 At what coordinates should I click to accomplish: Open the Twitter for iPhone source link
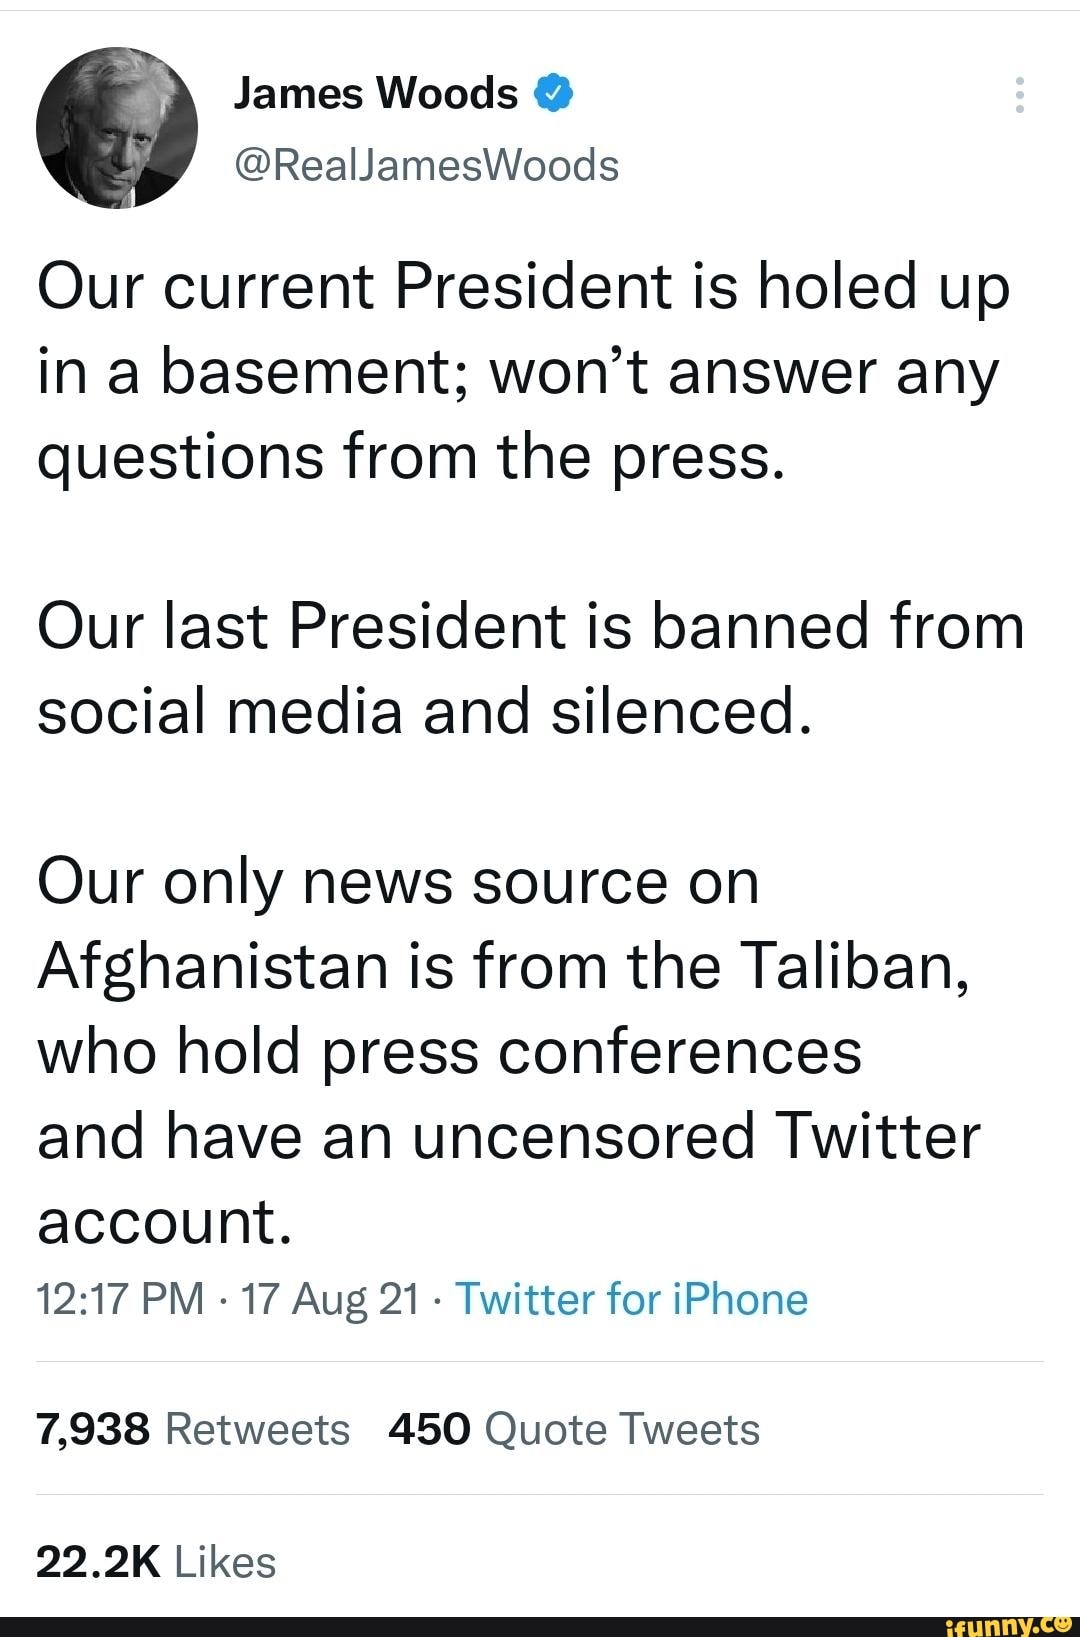(x=631, y=1299)
